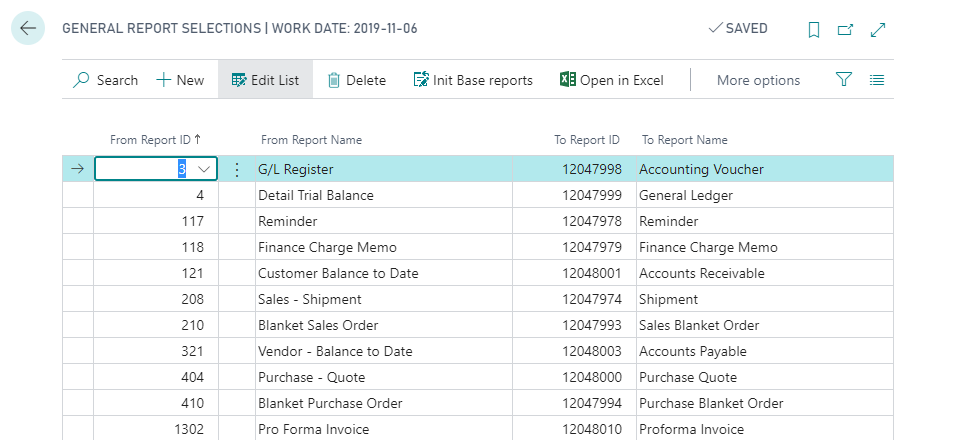Screen dimensions: 959x440
Task: Select the Sales - Shipment cell
Action: click(383, 299)
